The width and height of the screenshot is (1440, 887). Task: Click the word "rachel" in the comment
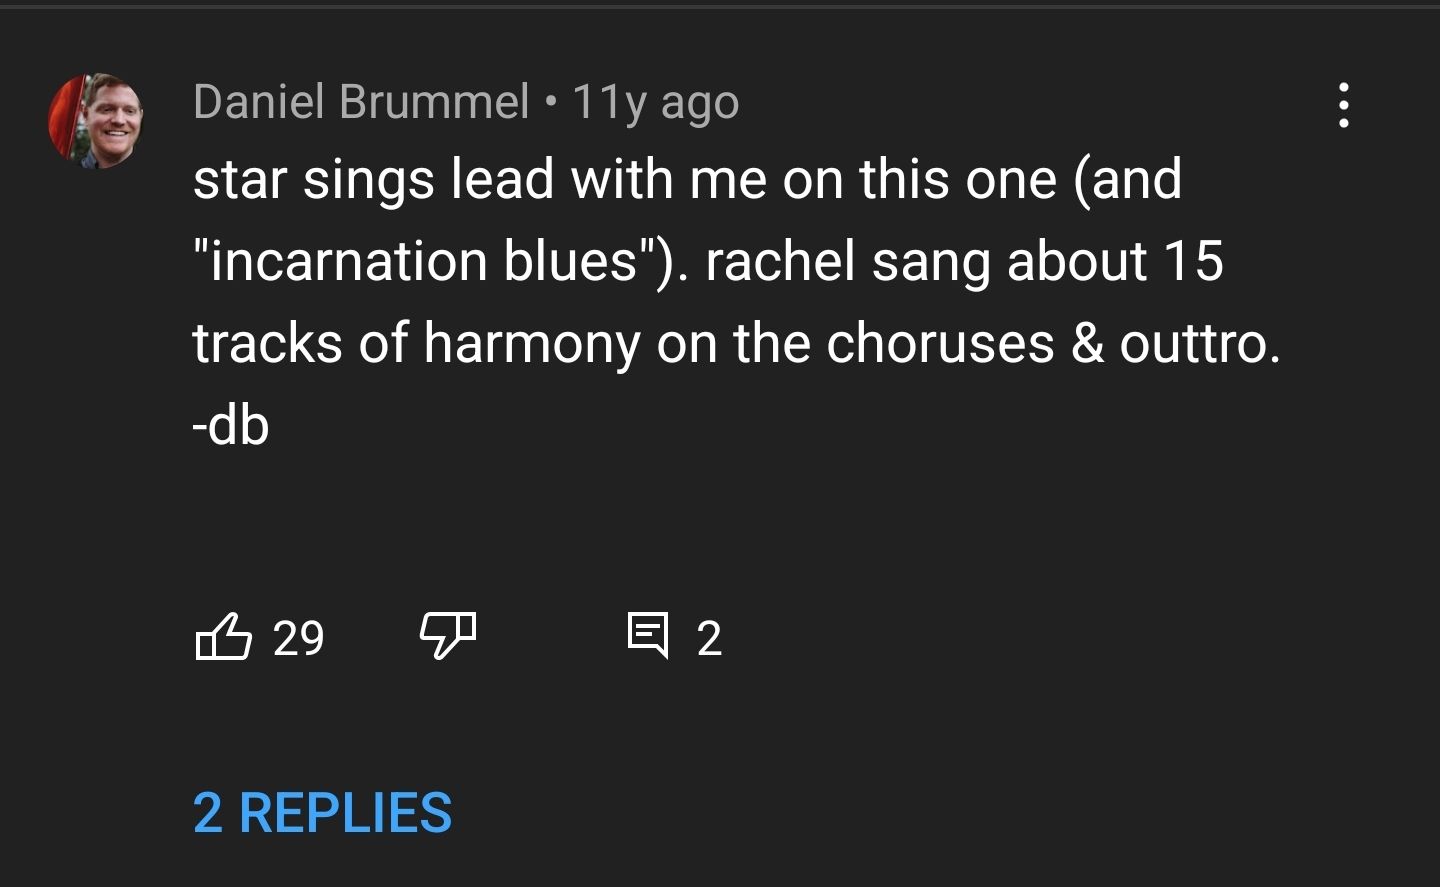780,262
